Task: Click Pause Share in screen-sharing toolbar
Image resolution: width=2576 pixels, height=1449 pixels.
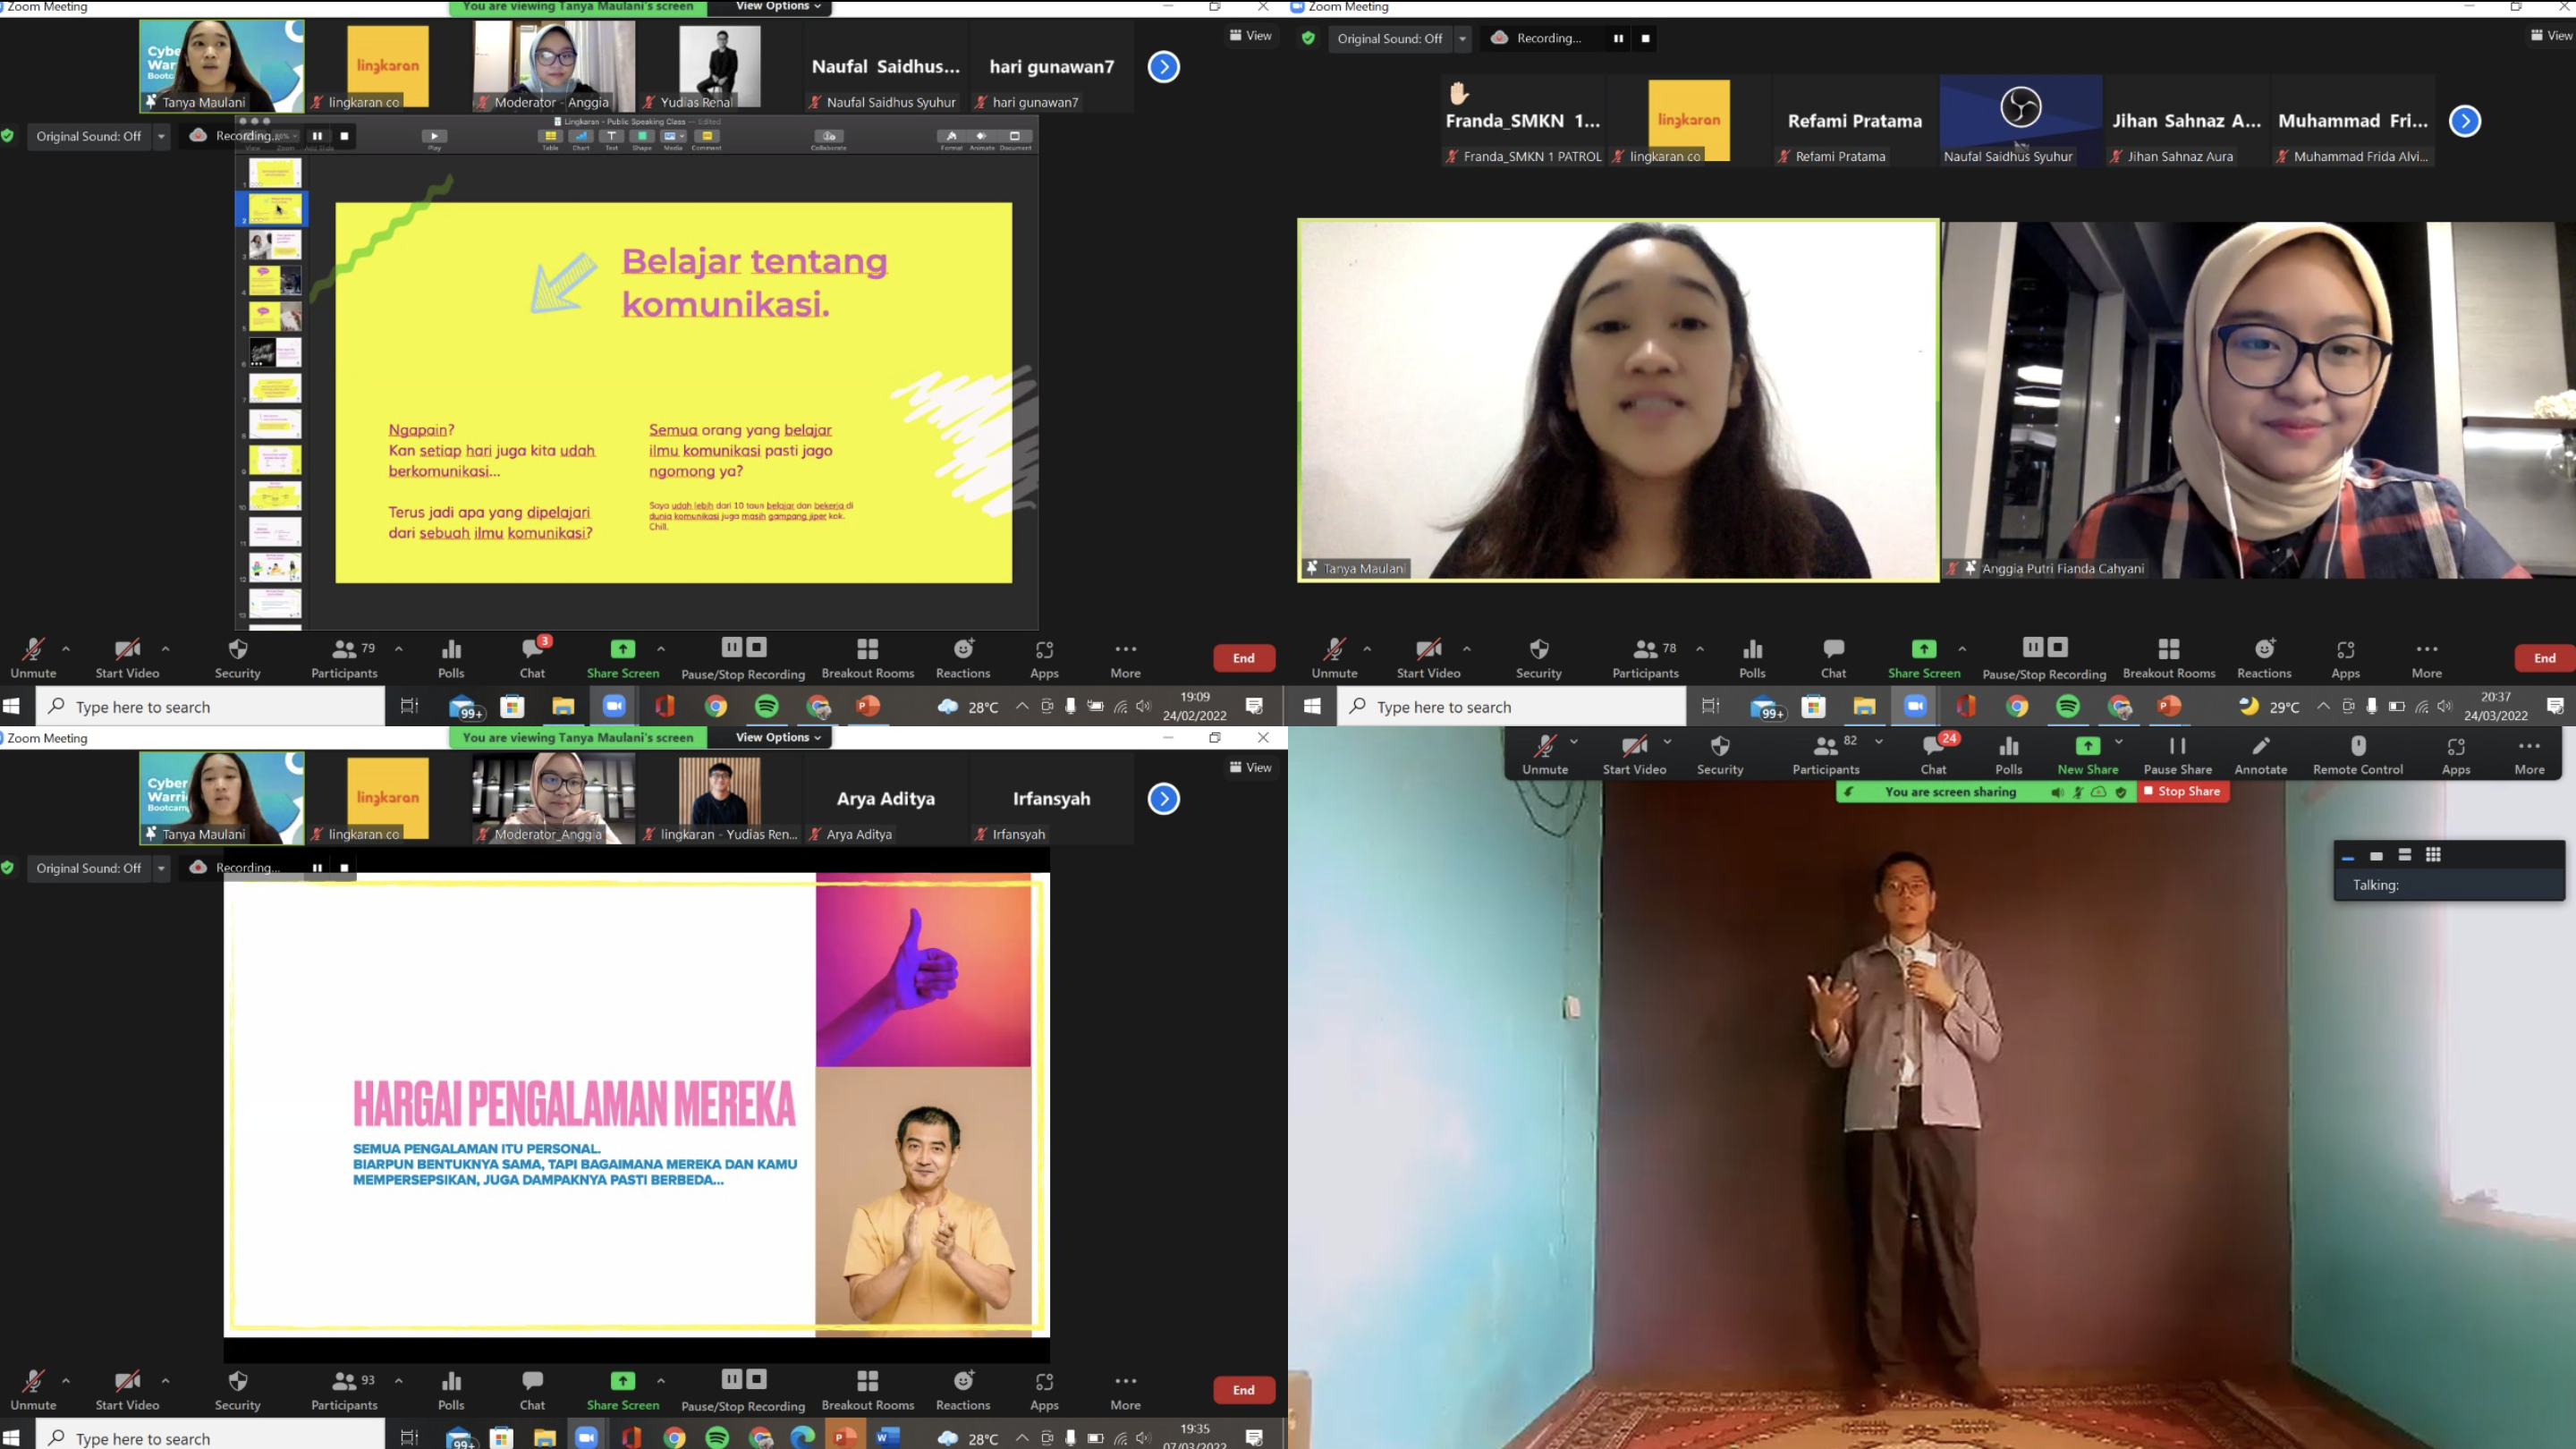Action: point(2178,755)
